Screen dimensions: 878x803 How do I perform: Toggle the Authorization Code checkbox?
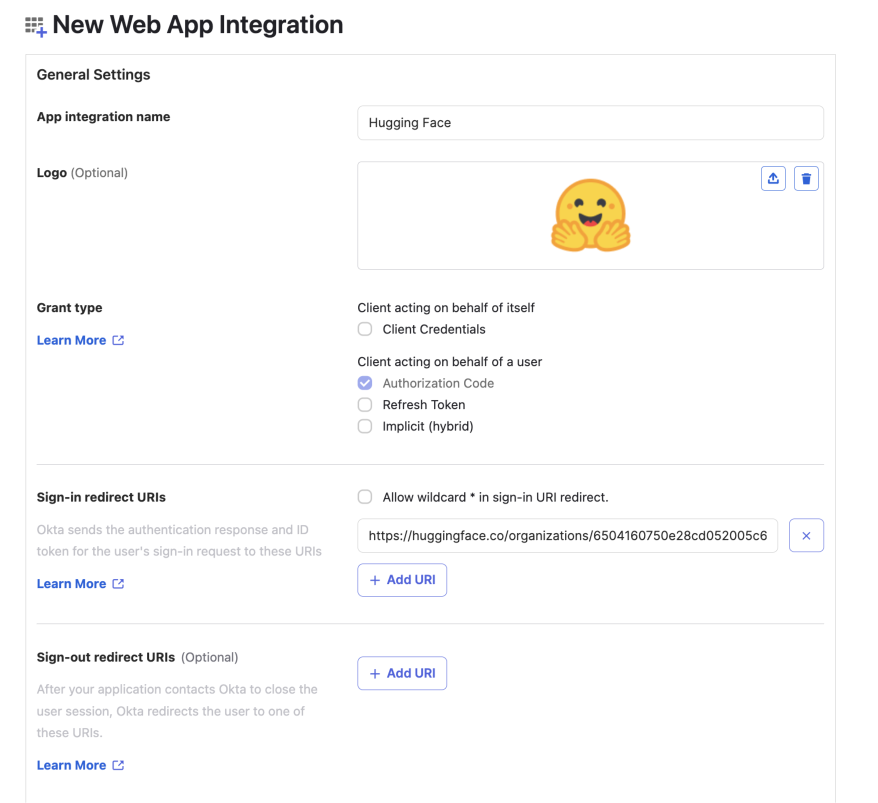365,383
